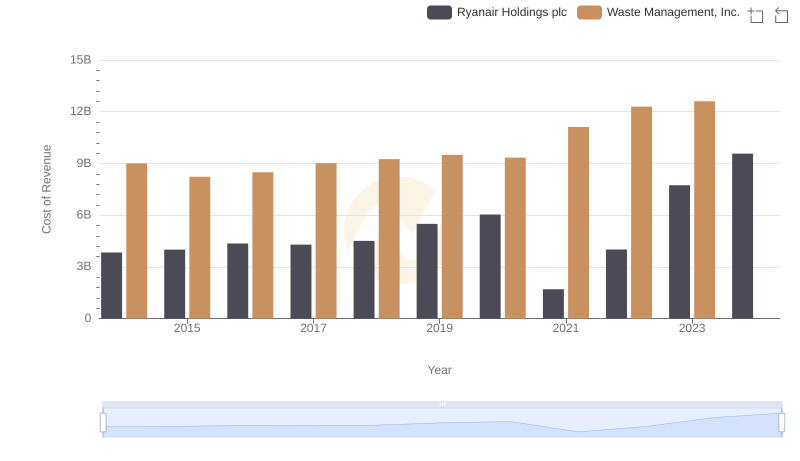Click the 2021 x-axis label
The height and width of the screenshot is (461, 800).
[566, 328]
